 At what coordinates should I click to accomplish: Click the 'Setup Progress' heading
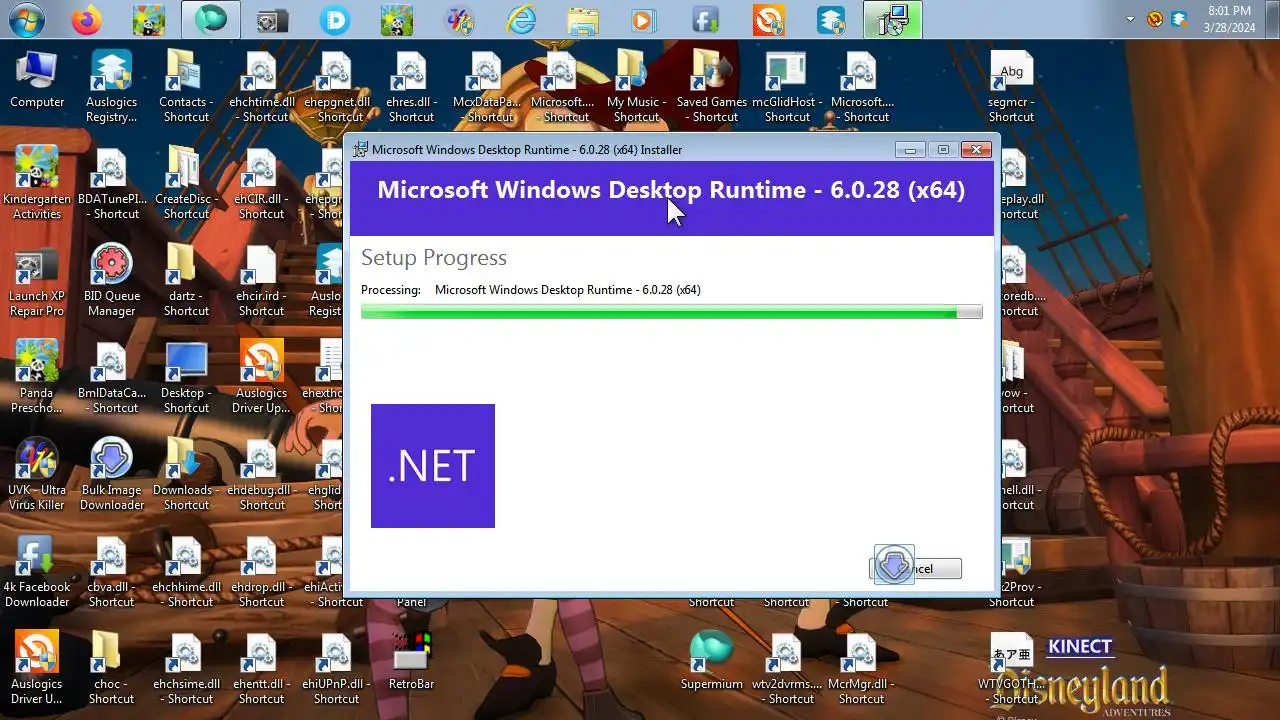[x=434, y=258]
